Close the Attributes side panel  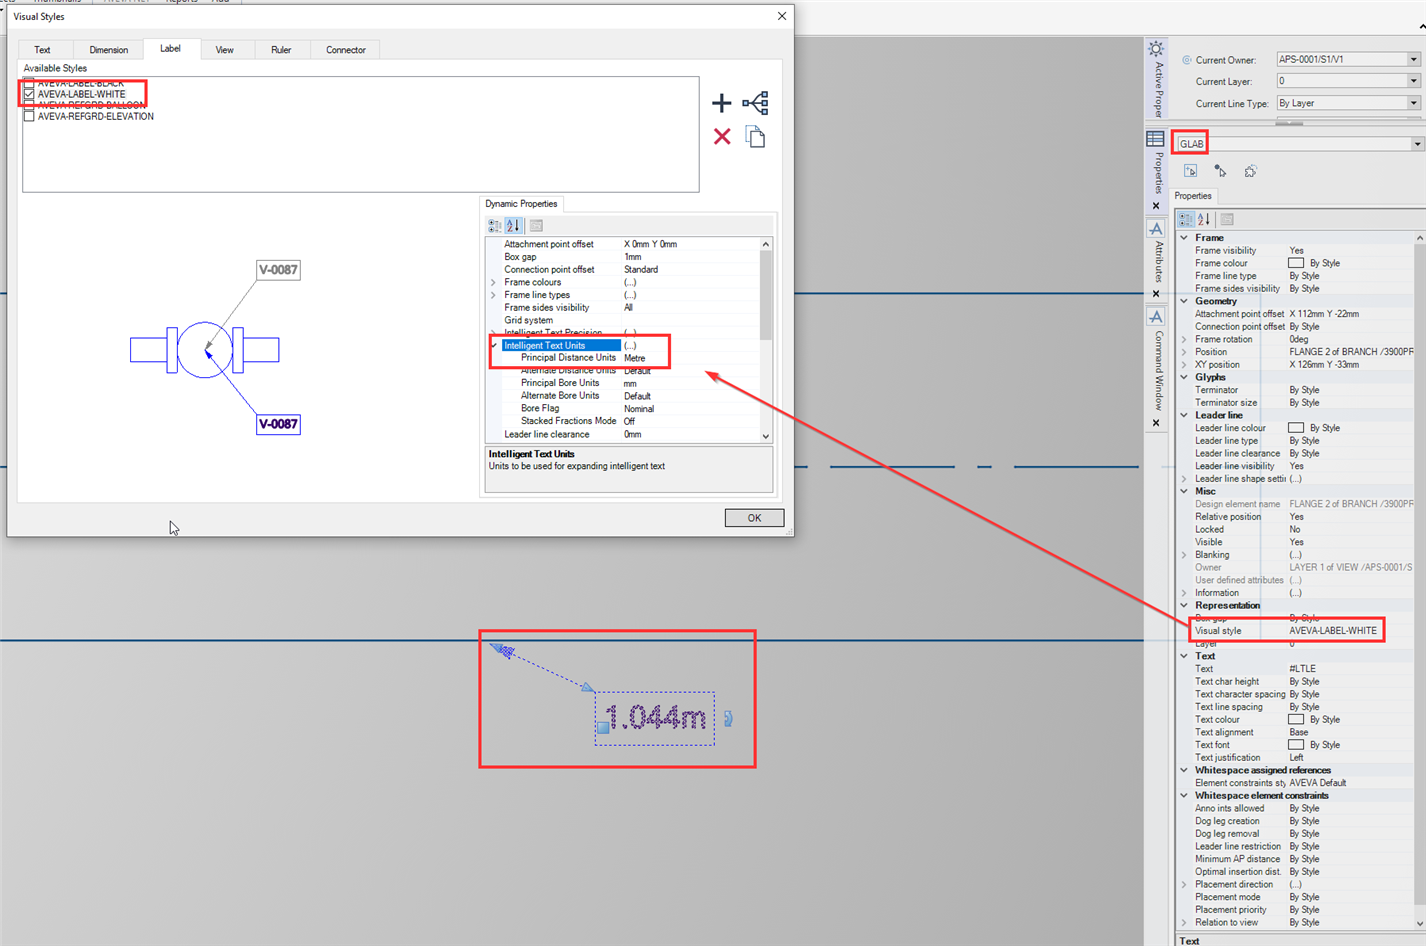(1156, 294)
